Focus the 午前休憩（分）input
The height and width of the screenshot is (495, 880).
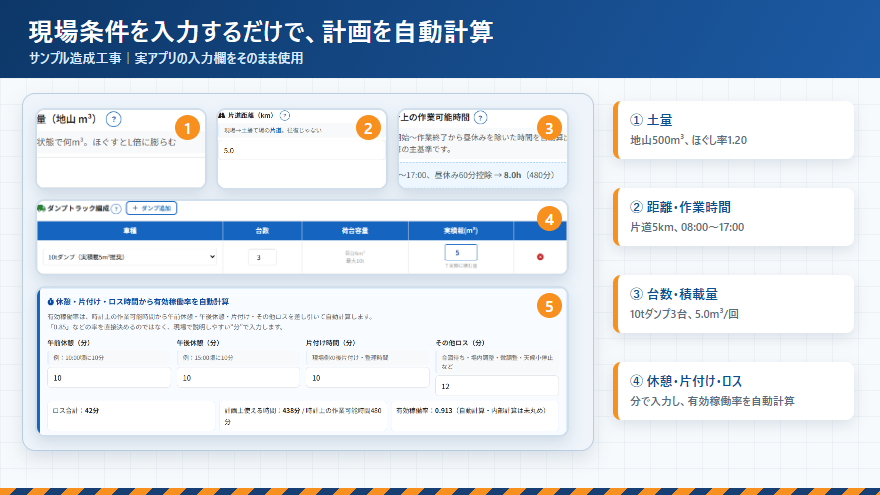click(x=109, y=378)
